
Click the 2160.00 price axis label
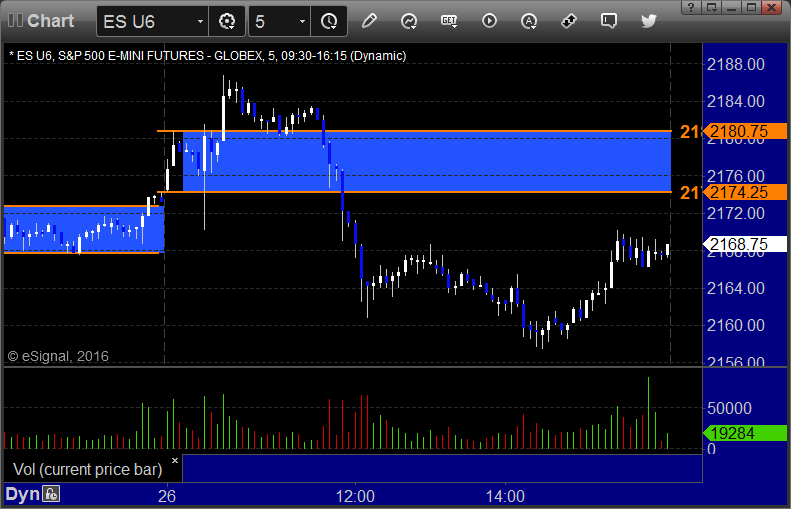point(736,325)
